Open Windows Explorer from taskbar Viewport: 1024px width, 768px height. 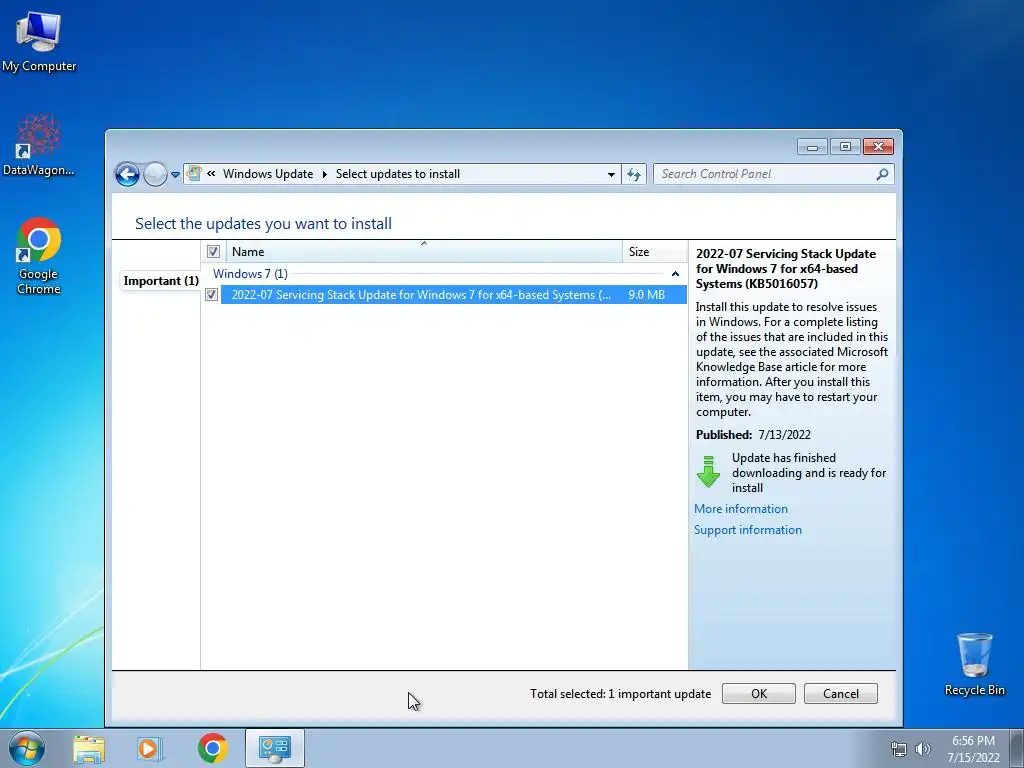[89, 748]
